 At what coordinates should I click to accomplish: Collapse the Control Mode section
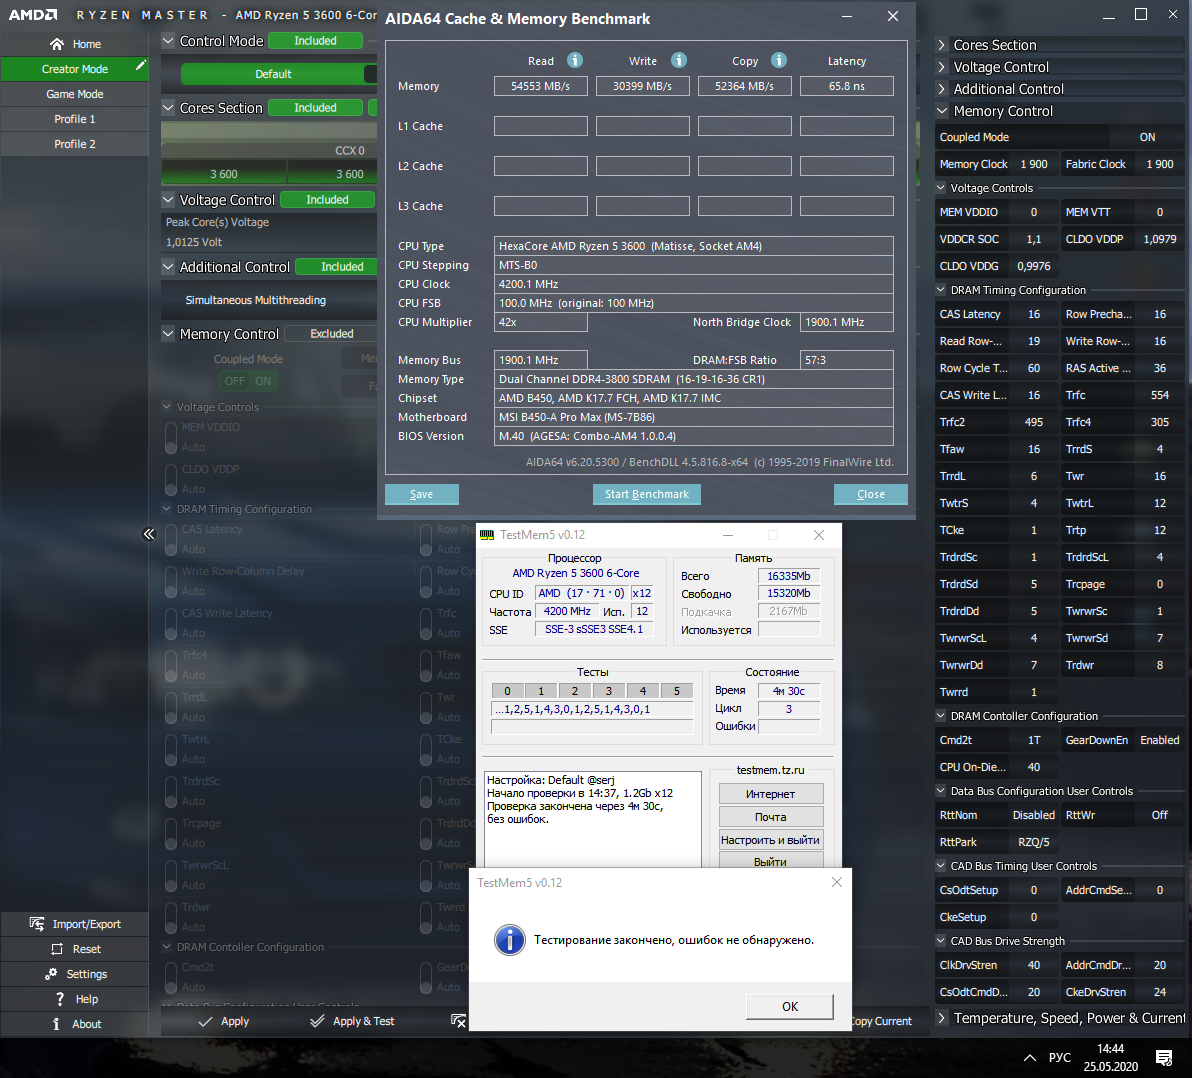[168, 41]
